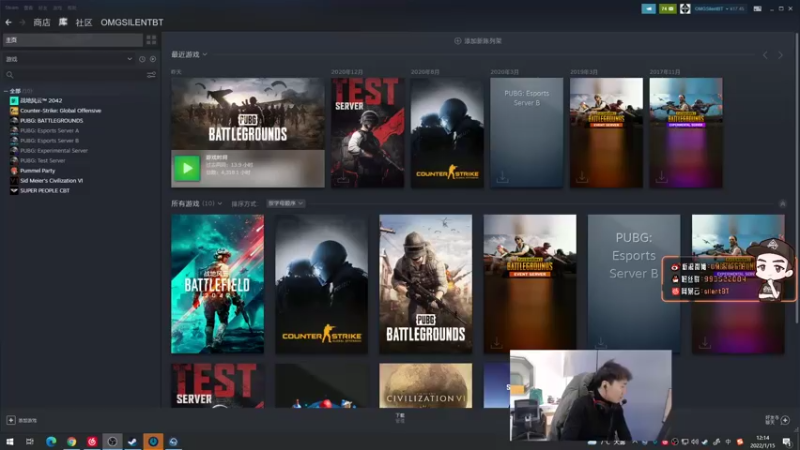Collapse the 全部 games list group
The height and width of the screenshot is (450, 800).
pos(6,91)
